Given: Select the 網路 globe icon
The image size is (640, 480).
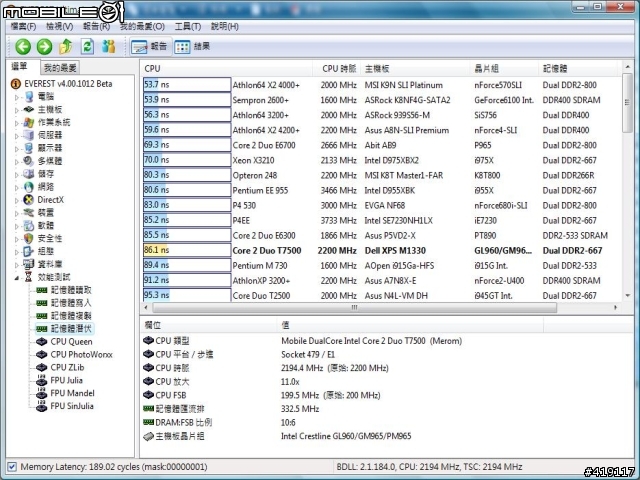Looking at the screenshot, I should click(29, 187).
